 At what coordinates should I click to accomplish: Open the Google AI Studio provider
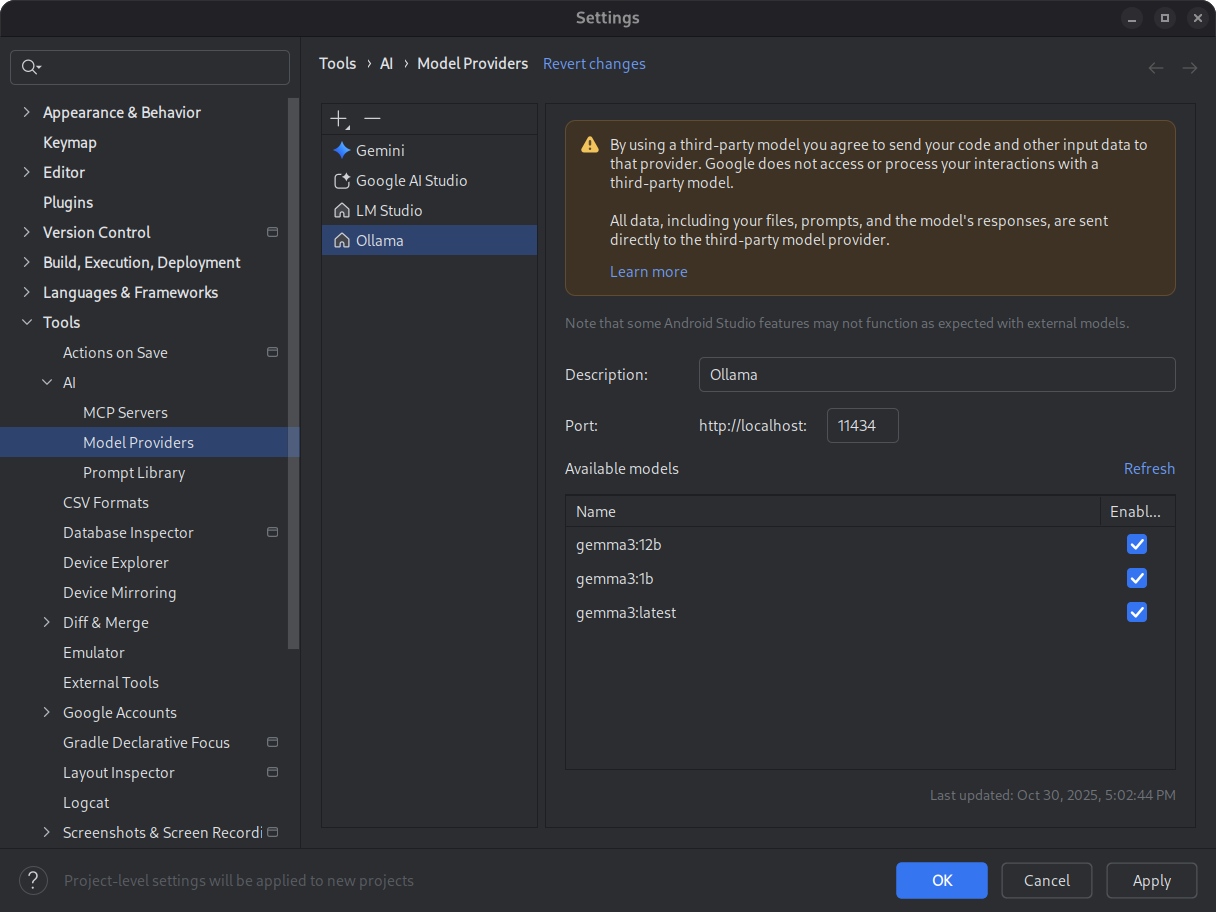[410, 180]
